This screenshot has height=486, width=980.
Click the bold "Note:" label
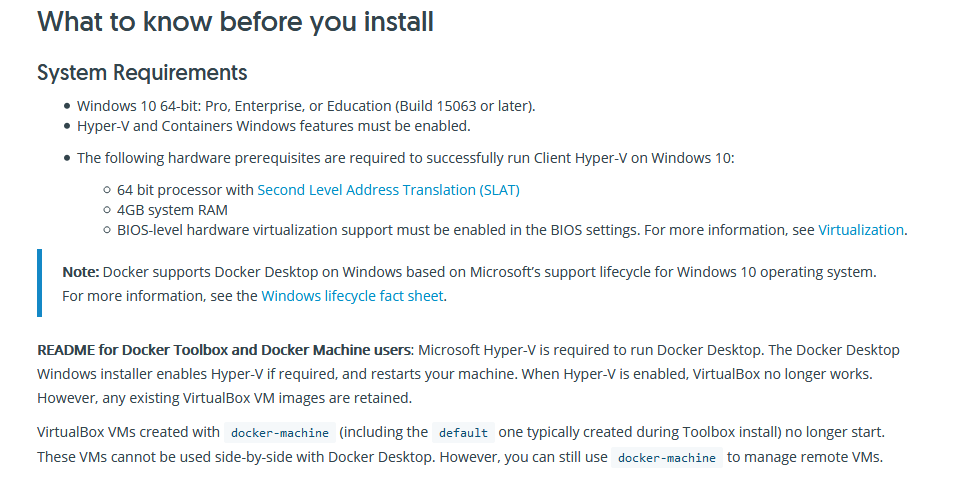tap(81, 272)
